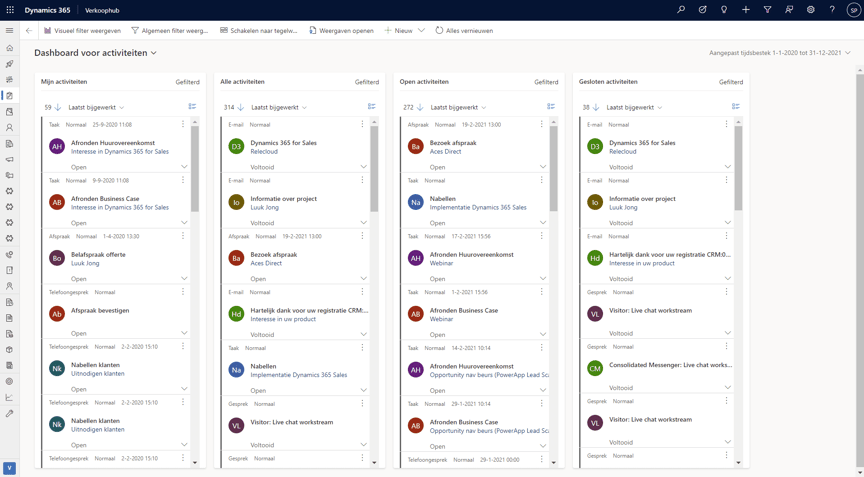Image resolution: width=864 pixels, height=477 pixels.
Task: Open Laatst bijgewerkt sort in Open activiteiten
Action: point(458,107)
